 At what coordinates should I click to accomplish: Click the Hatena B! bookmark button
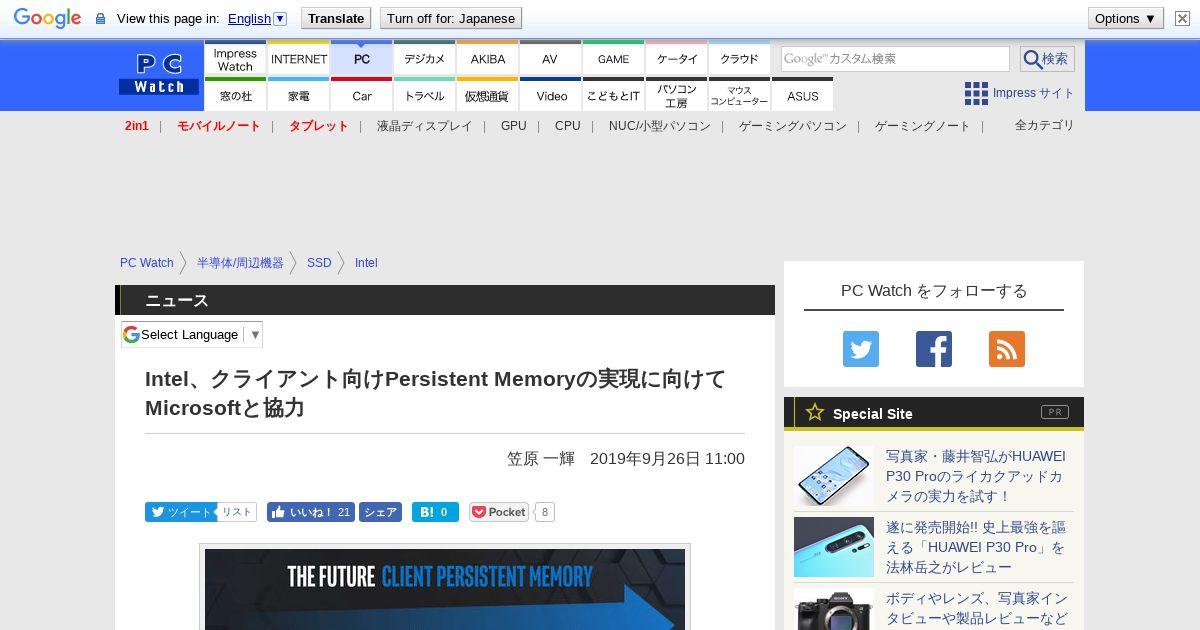[x=435, y=512]
